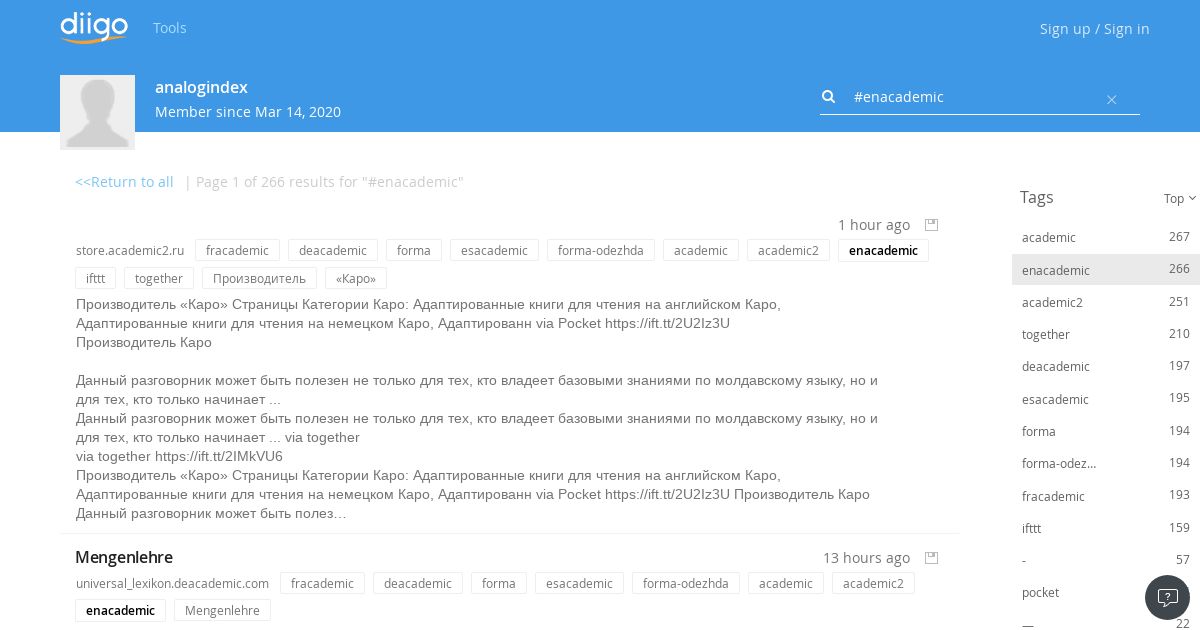Select enacademic tag in Tags sidebar
1200x630 pixels.
[1105, 270]
